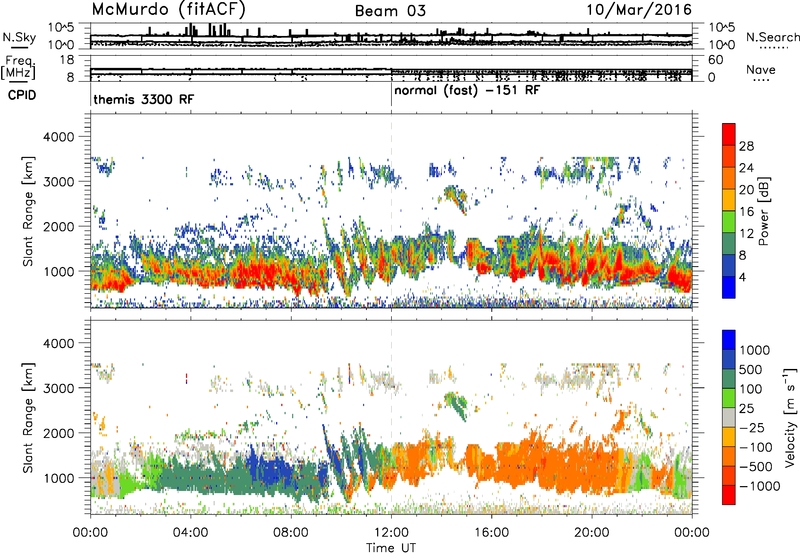Click the '08:00' time axis tick label

291,533
